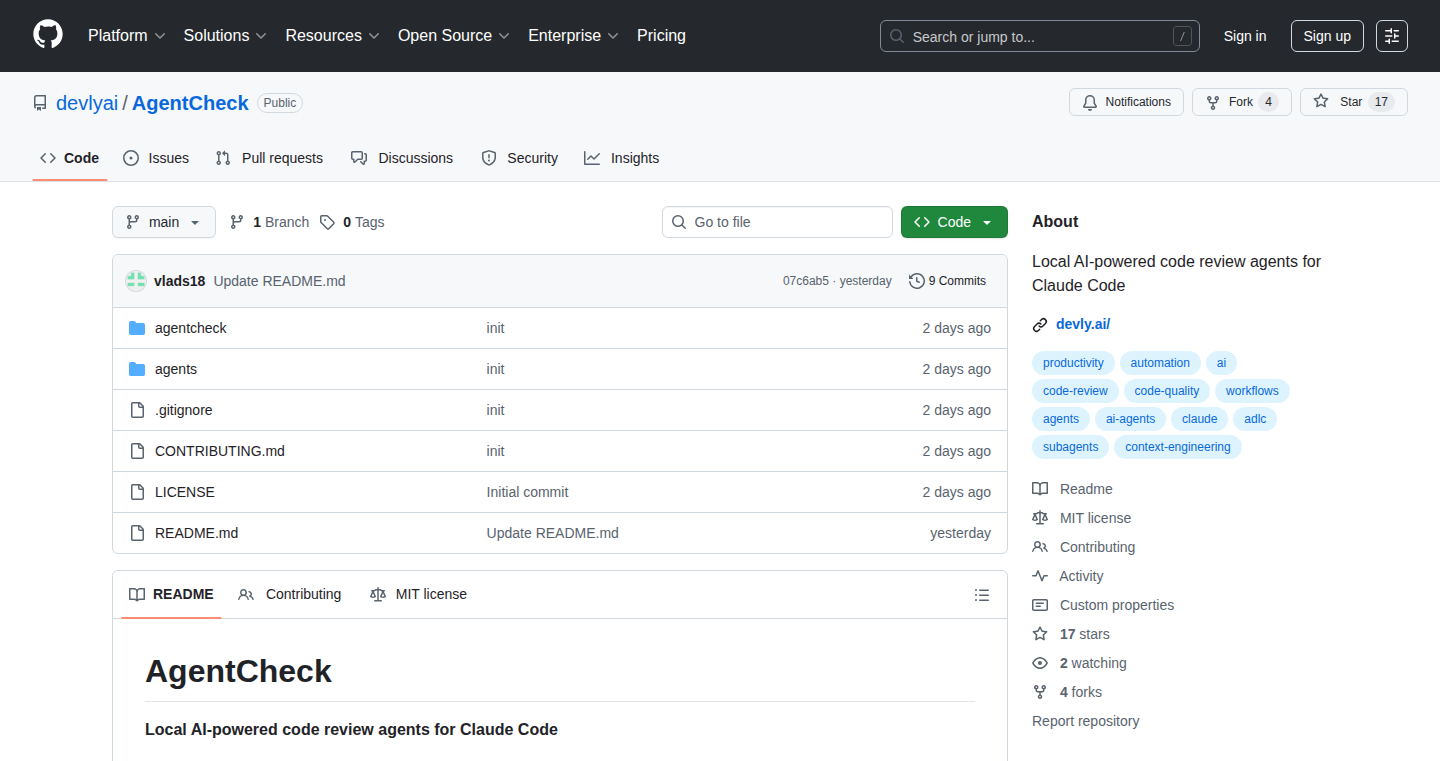The width and height of the screenshot is (1440, 761).
Task: Select the Contributing tab in README panel
Action: [290, 594]
